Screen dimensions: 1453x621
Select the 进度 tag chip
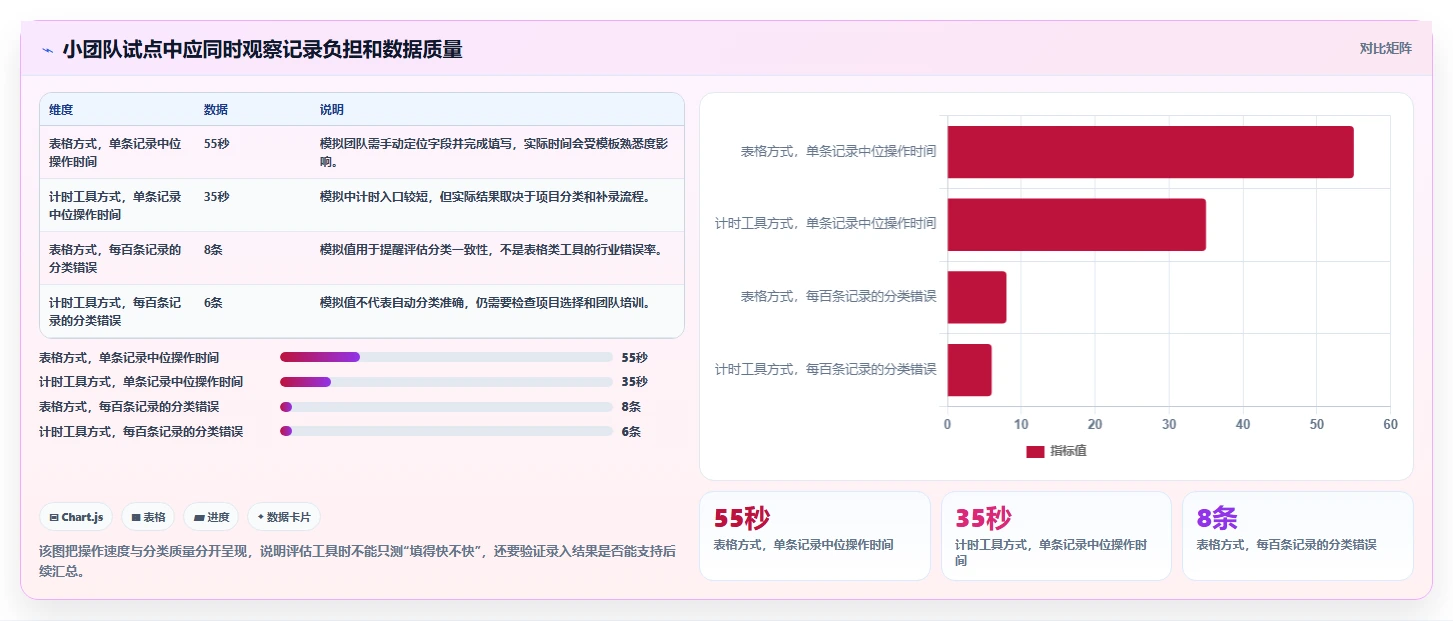pos(211,517)
